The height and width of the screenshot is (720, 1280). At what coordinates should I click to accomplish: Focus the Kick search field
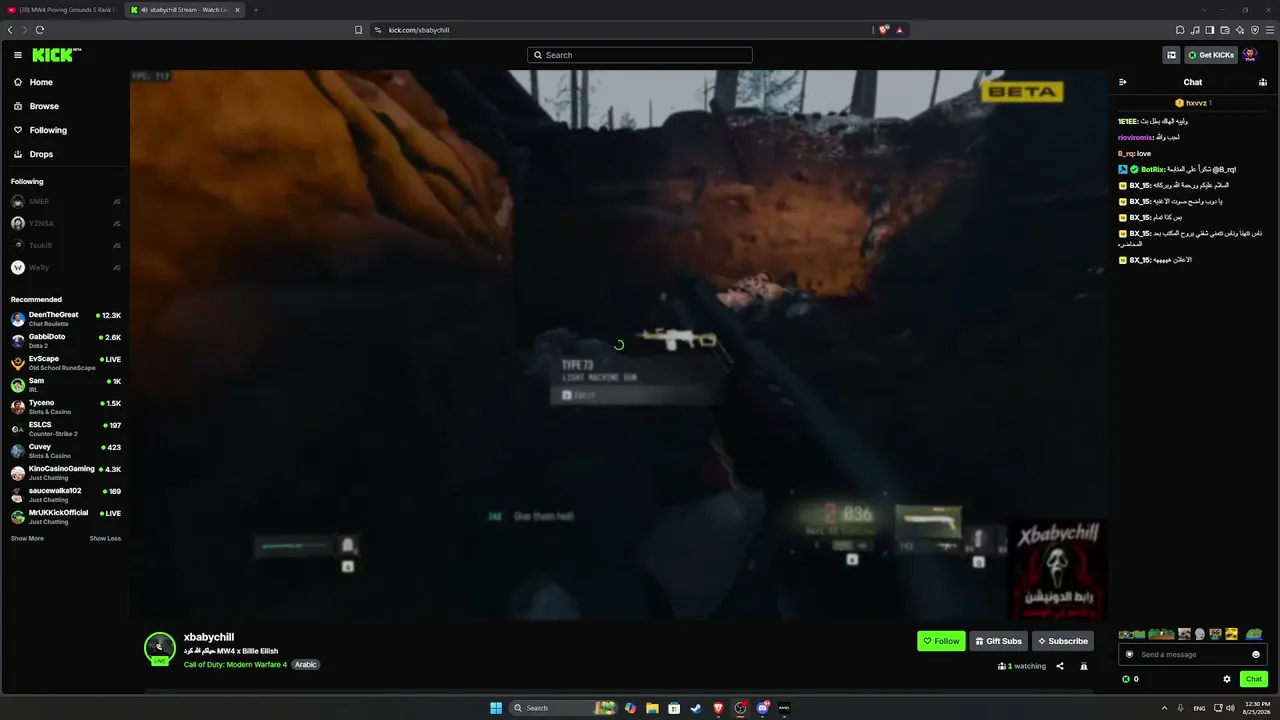640,55
